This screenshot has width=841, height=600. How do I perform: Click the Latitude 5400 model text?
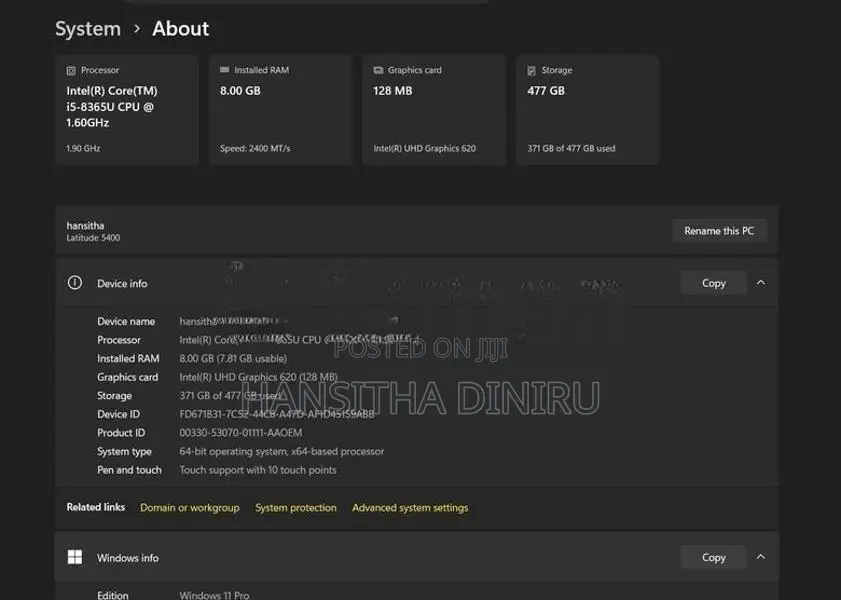(93, 238)
